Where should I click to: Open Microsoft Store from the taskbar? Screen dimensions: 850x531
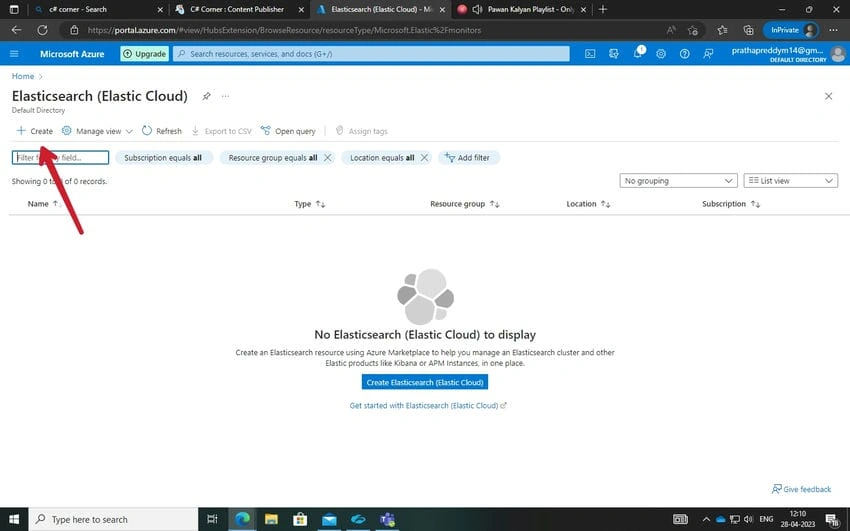(300, 519)
